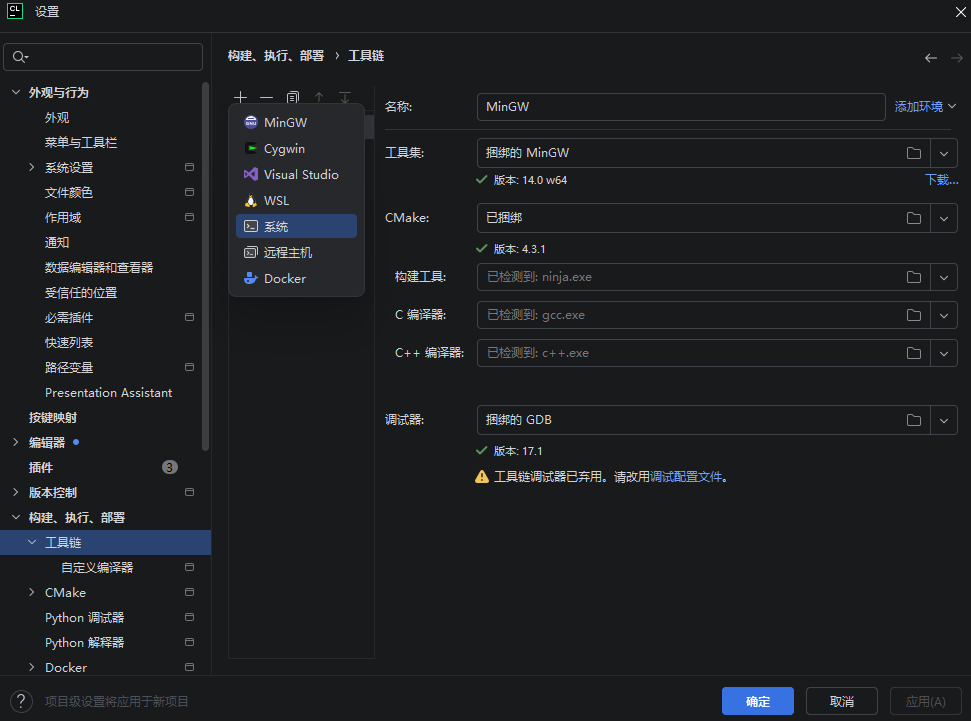Click project-level icon beside 版本控制
The width and height of the screenshot is (971, 721).
coord(189,492)
